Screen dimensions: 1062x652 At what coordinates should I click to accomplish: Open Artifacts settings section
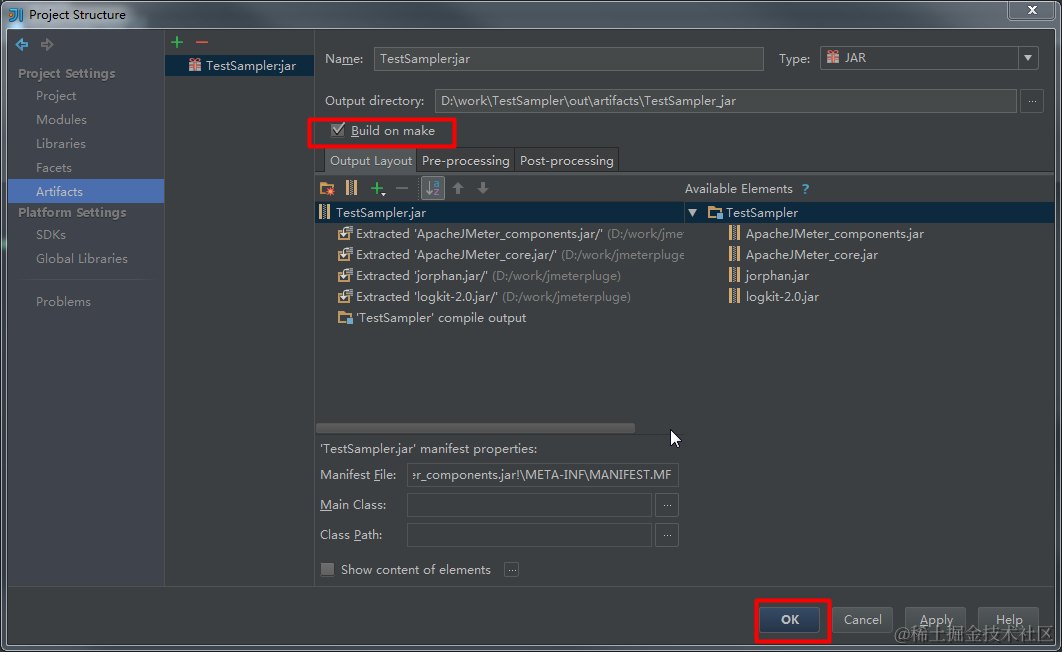[86, 191]
